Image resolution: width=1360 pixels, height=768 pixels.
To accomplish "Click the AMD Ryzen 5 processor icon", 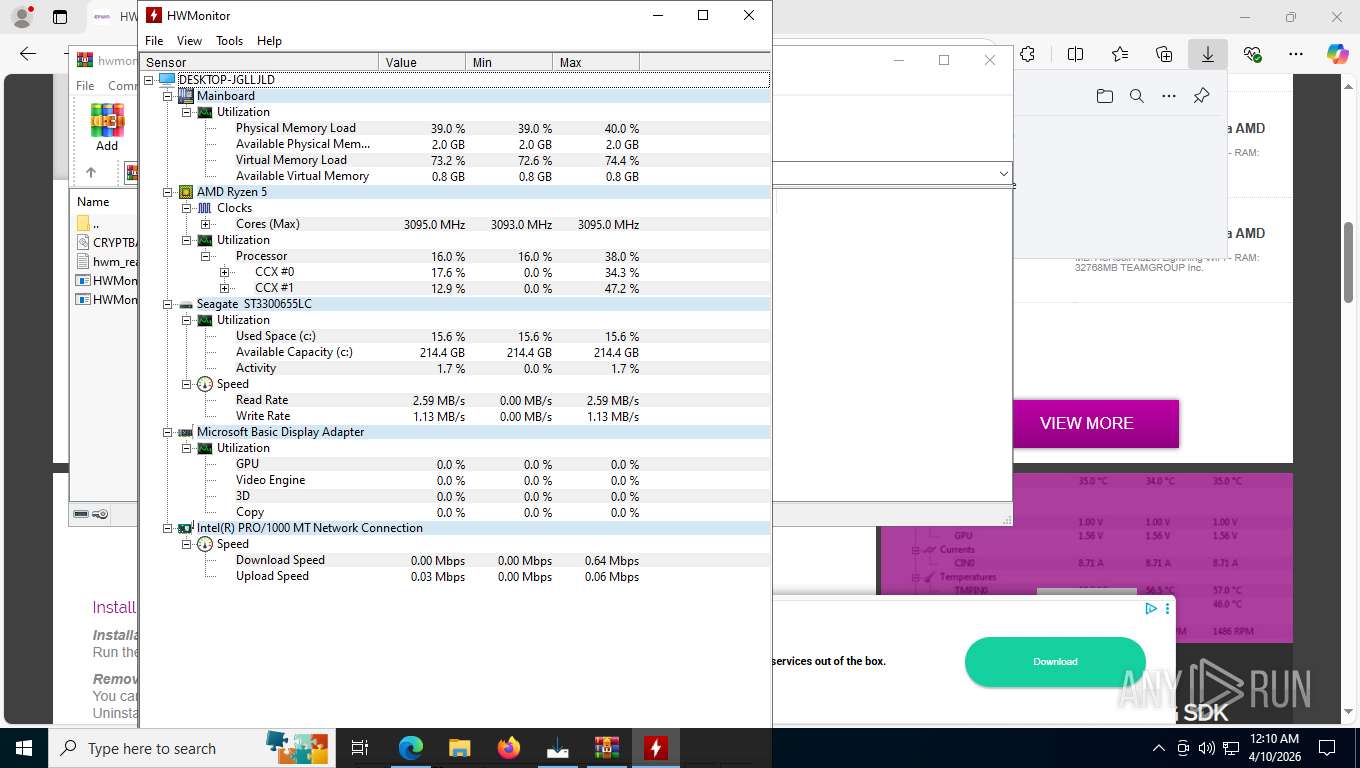I will 186,192.
